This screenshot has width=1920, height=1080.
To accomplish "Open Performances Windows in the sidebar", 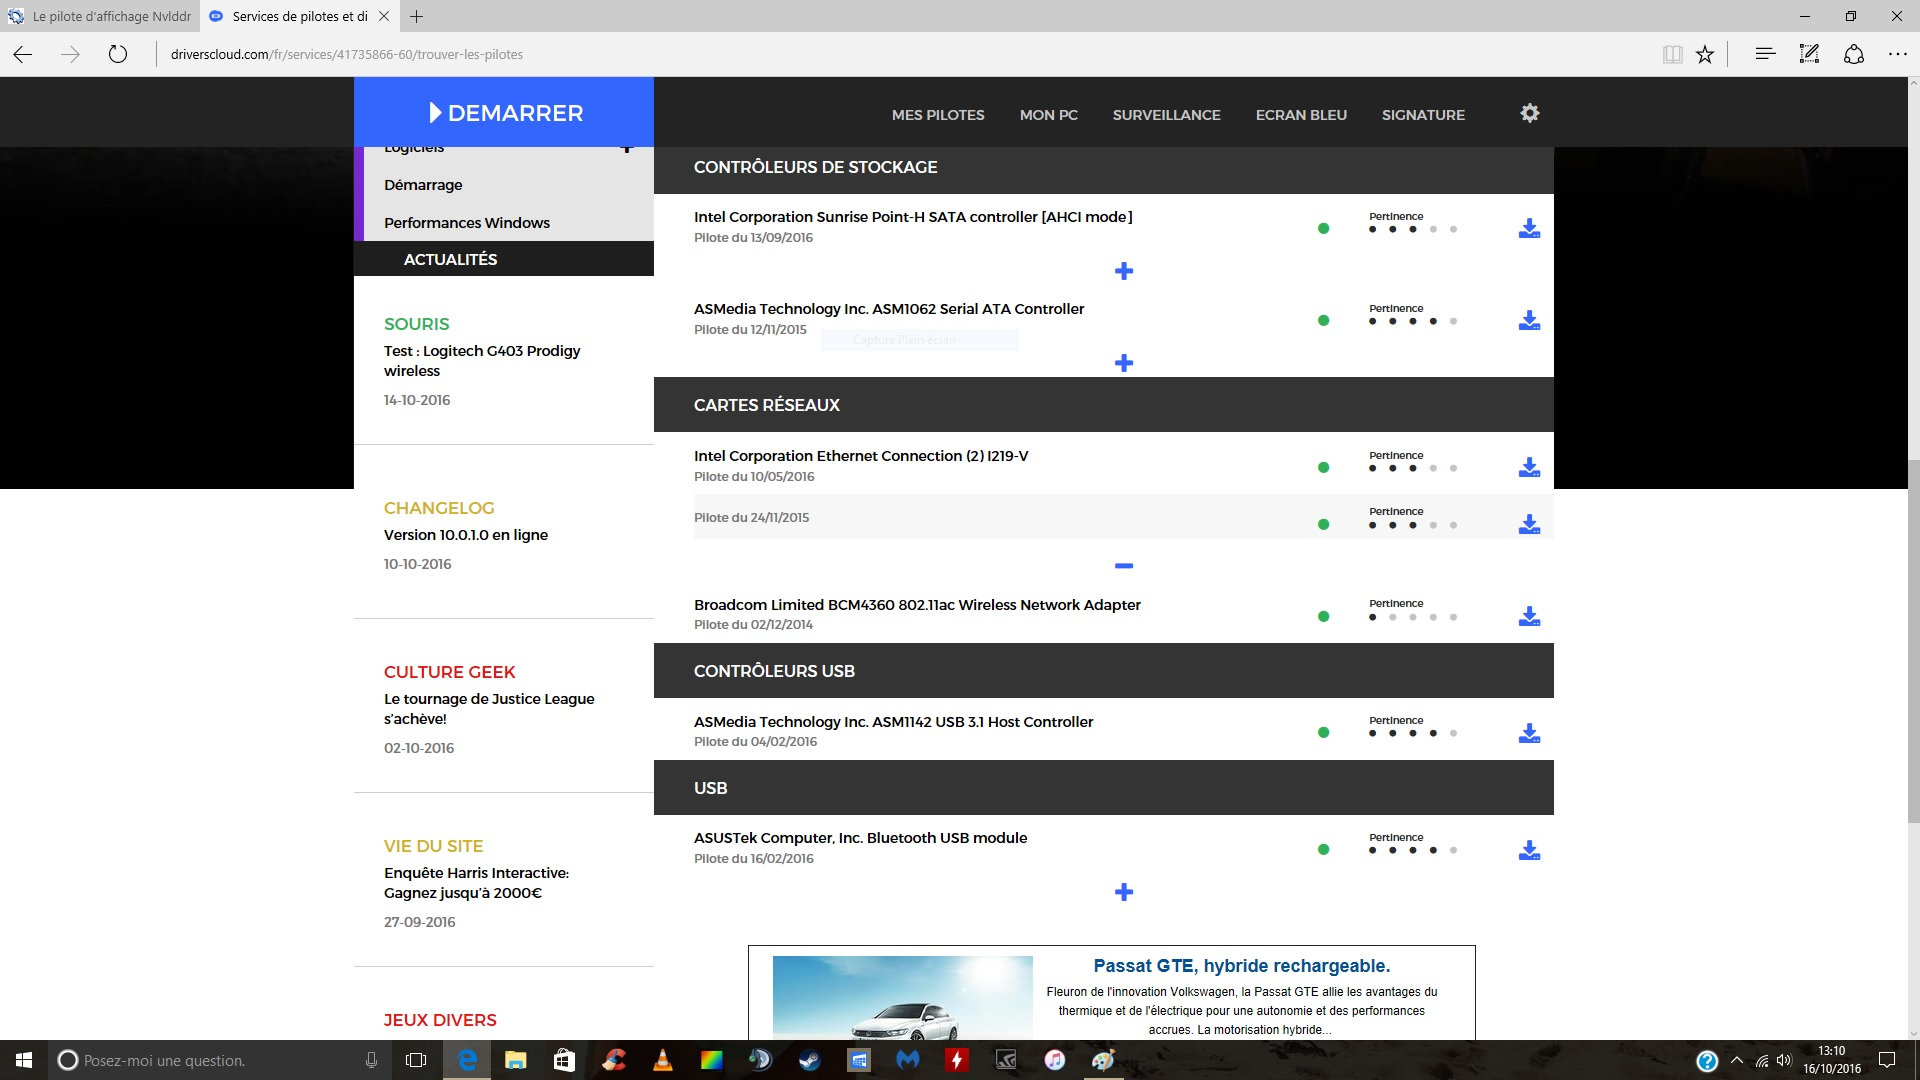I will point(466,223).
